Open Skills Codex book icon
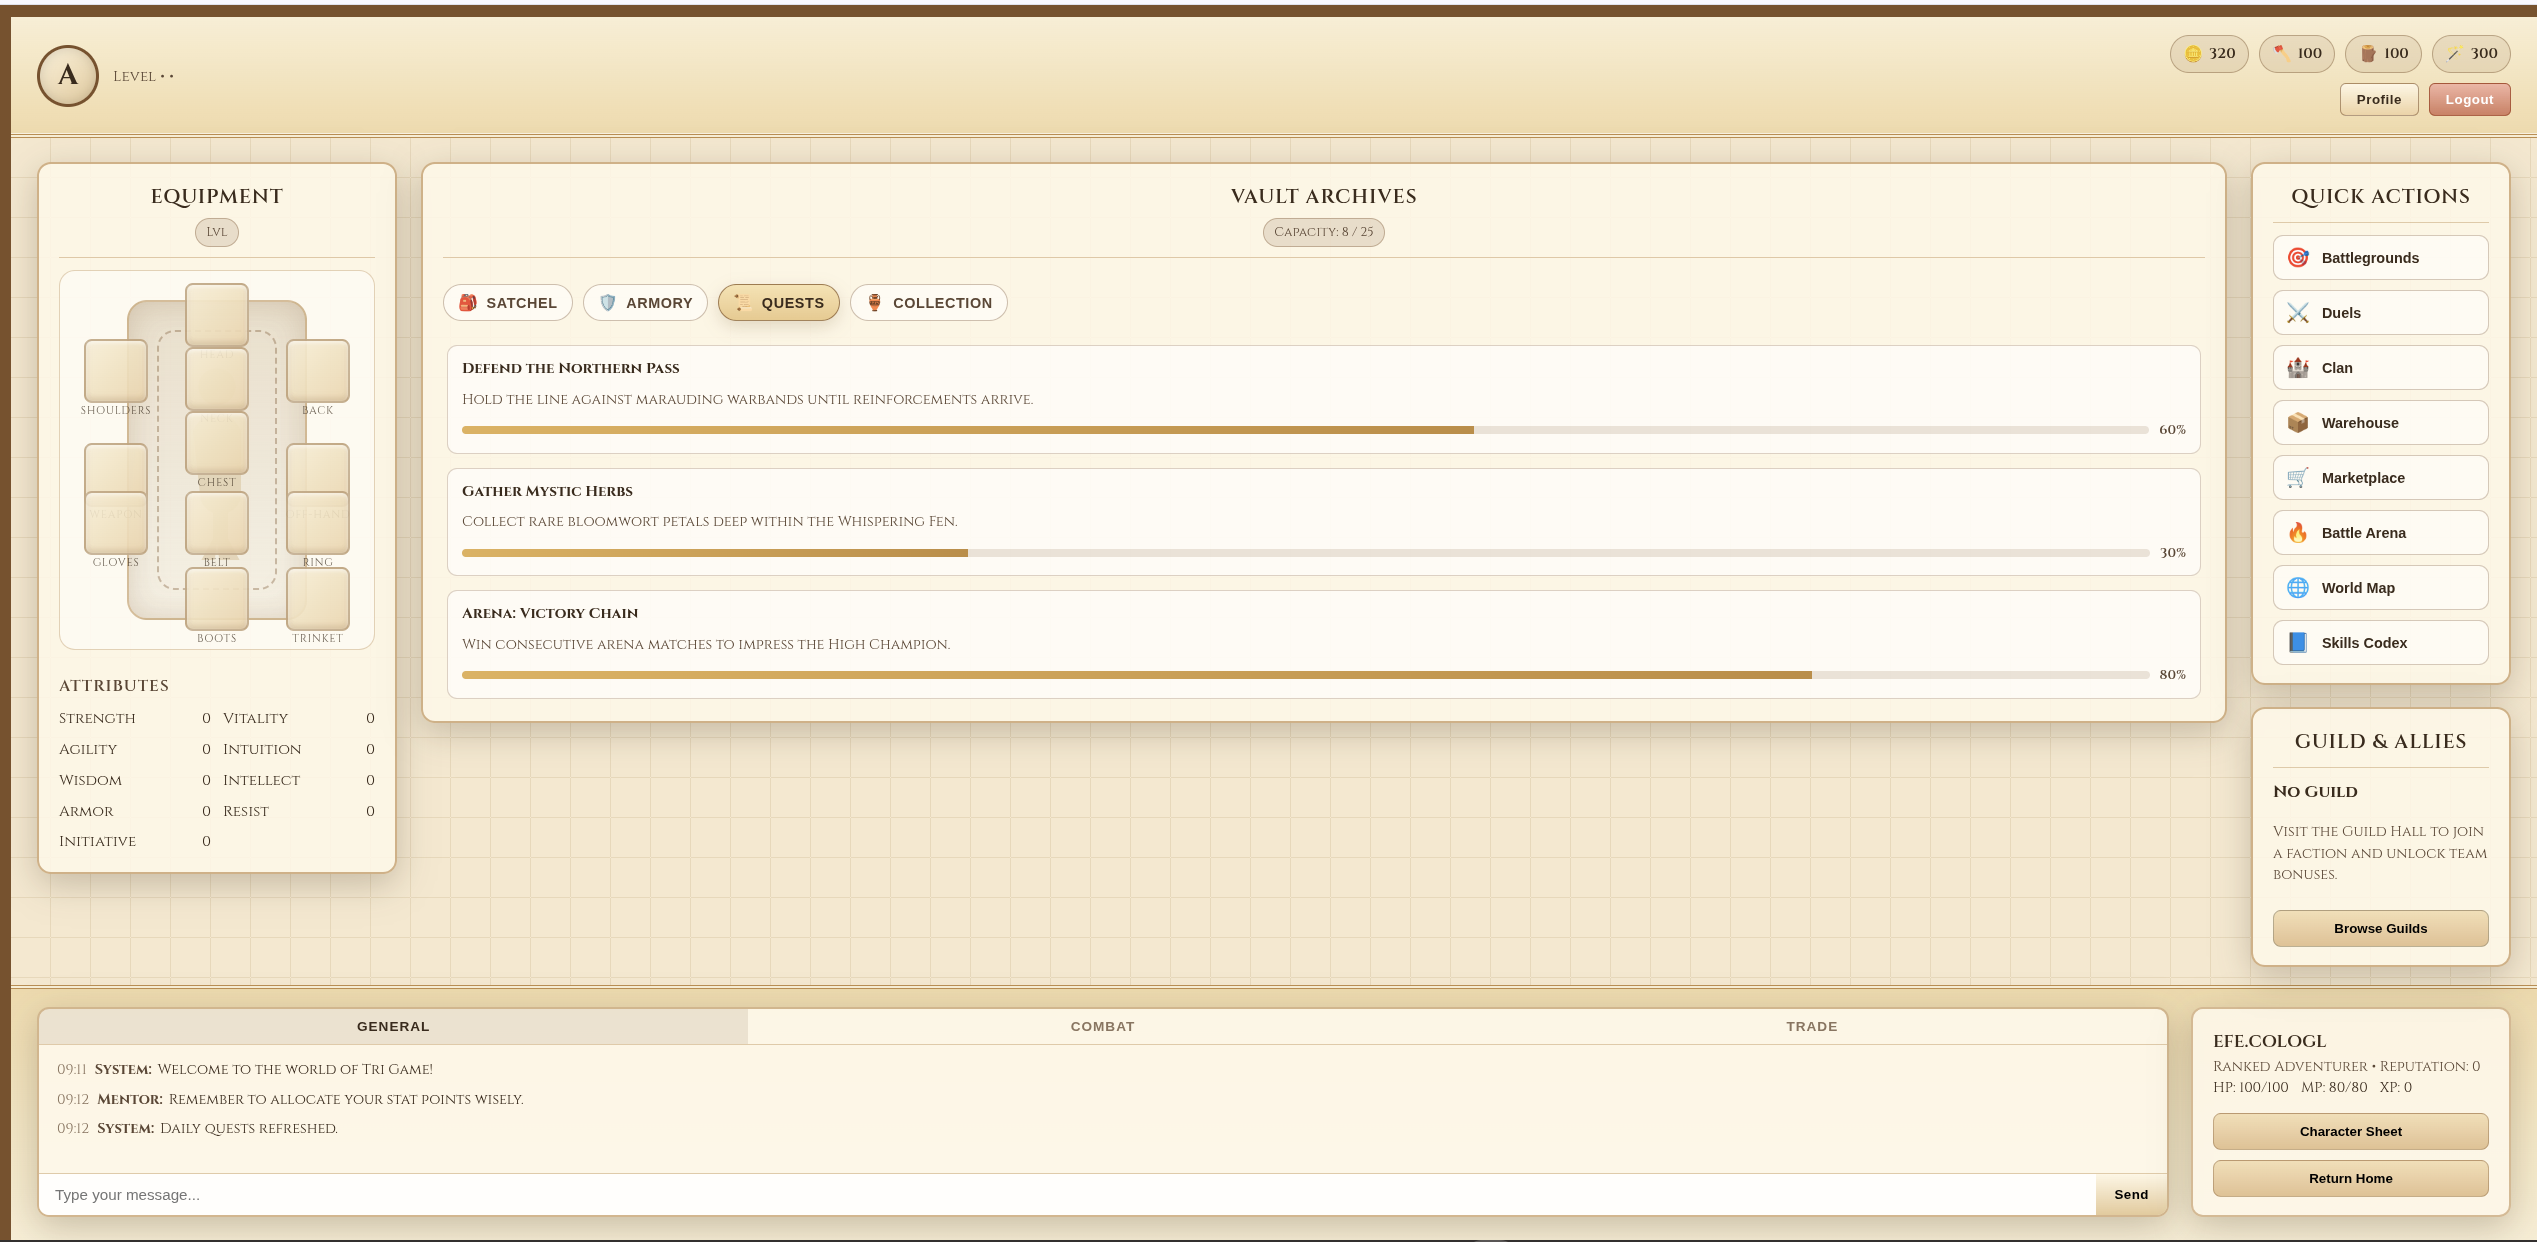The height and width of the screenshot is (1242, 2537). pyautogui.click(x=2298, y=643)
